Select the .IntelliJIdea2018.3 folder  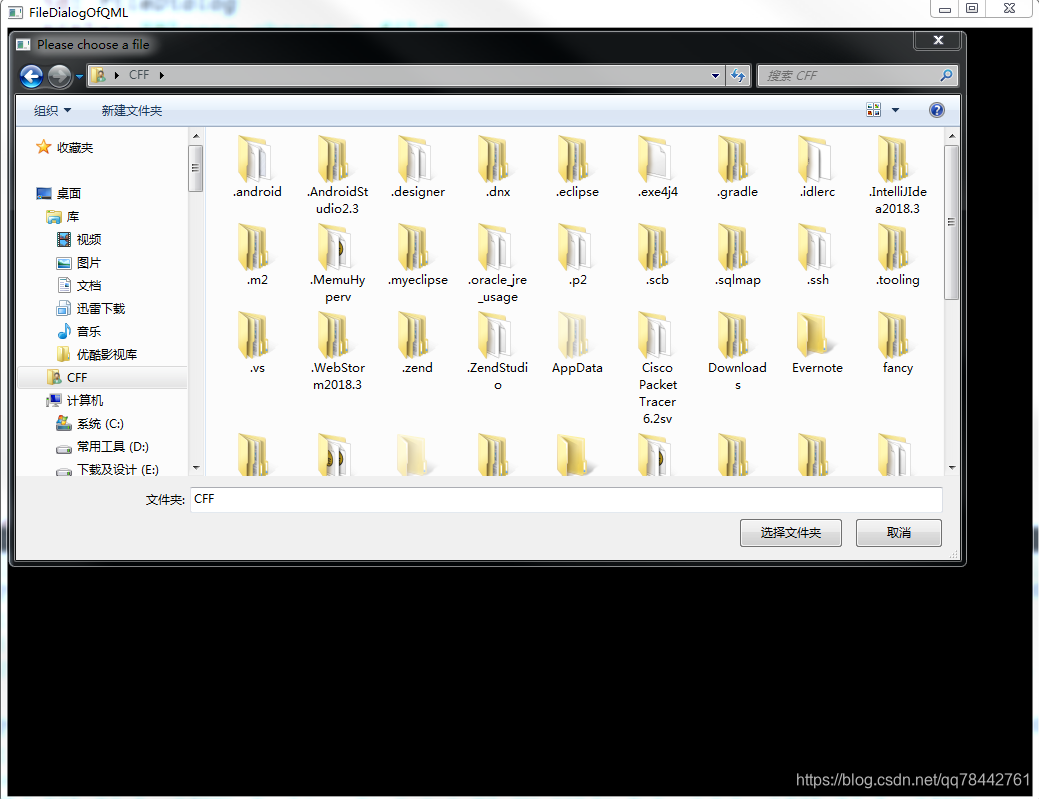(x=897, y=176)
